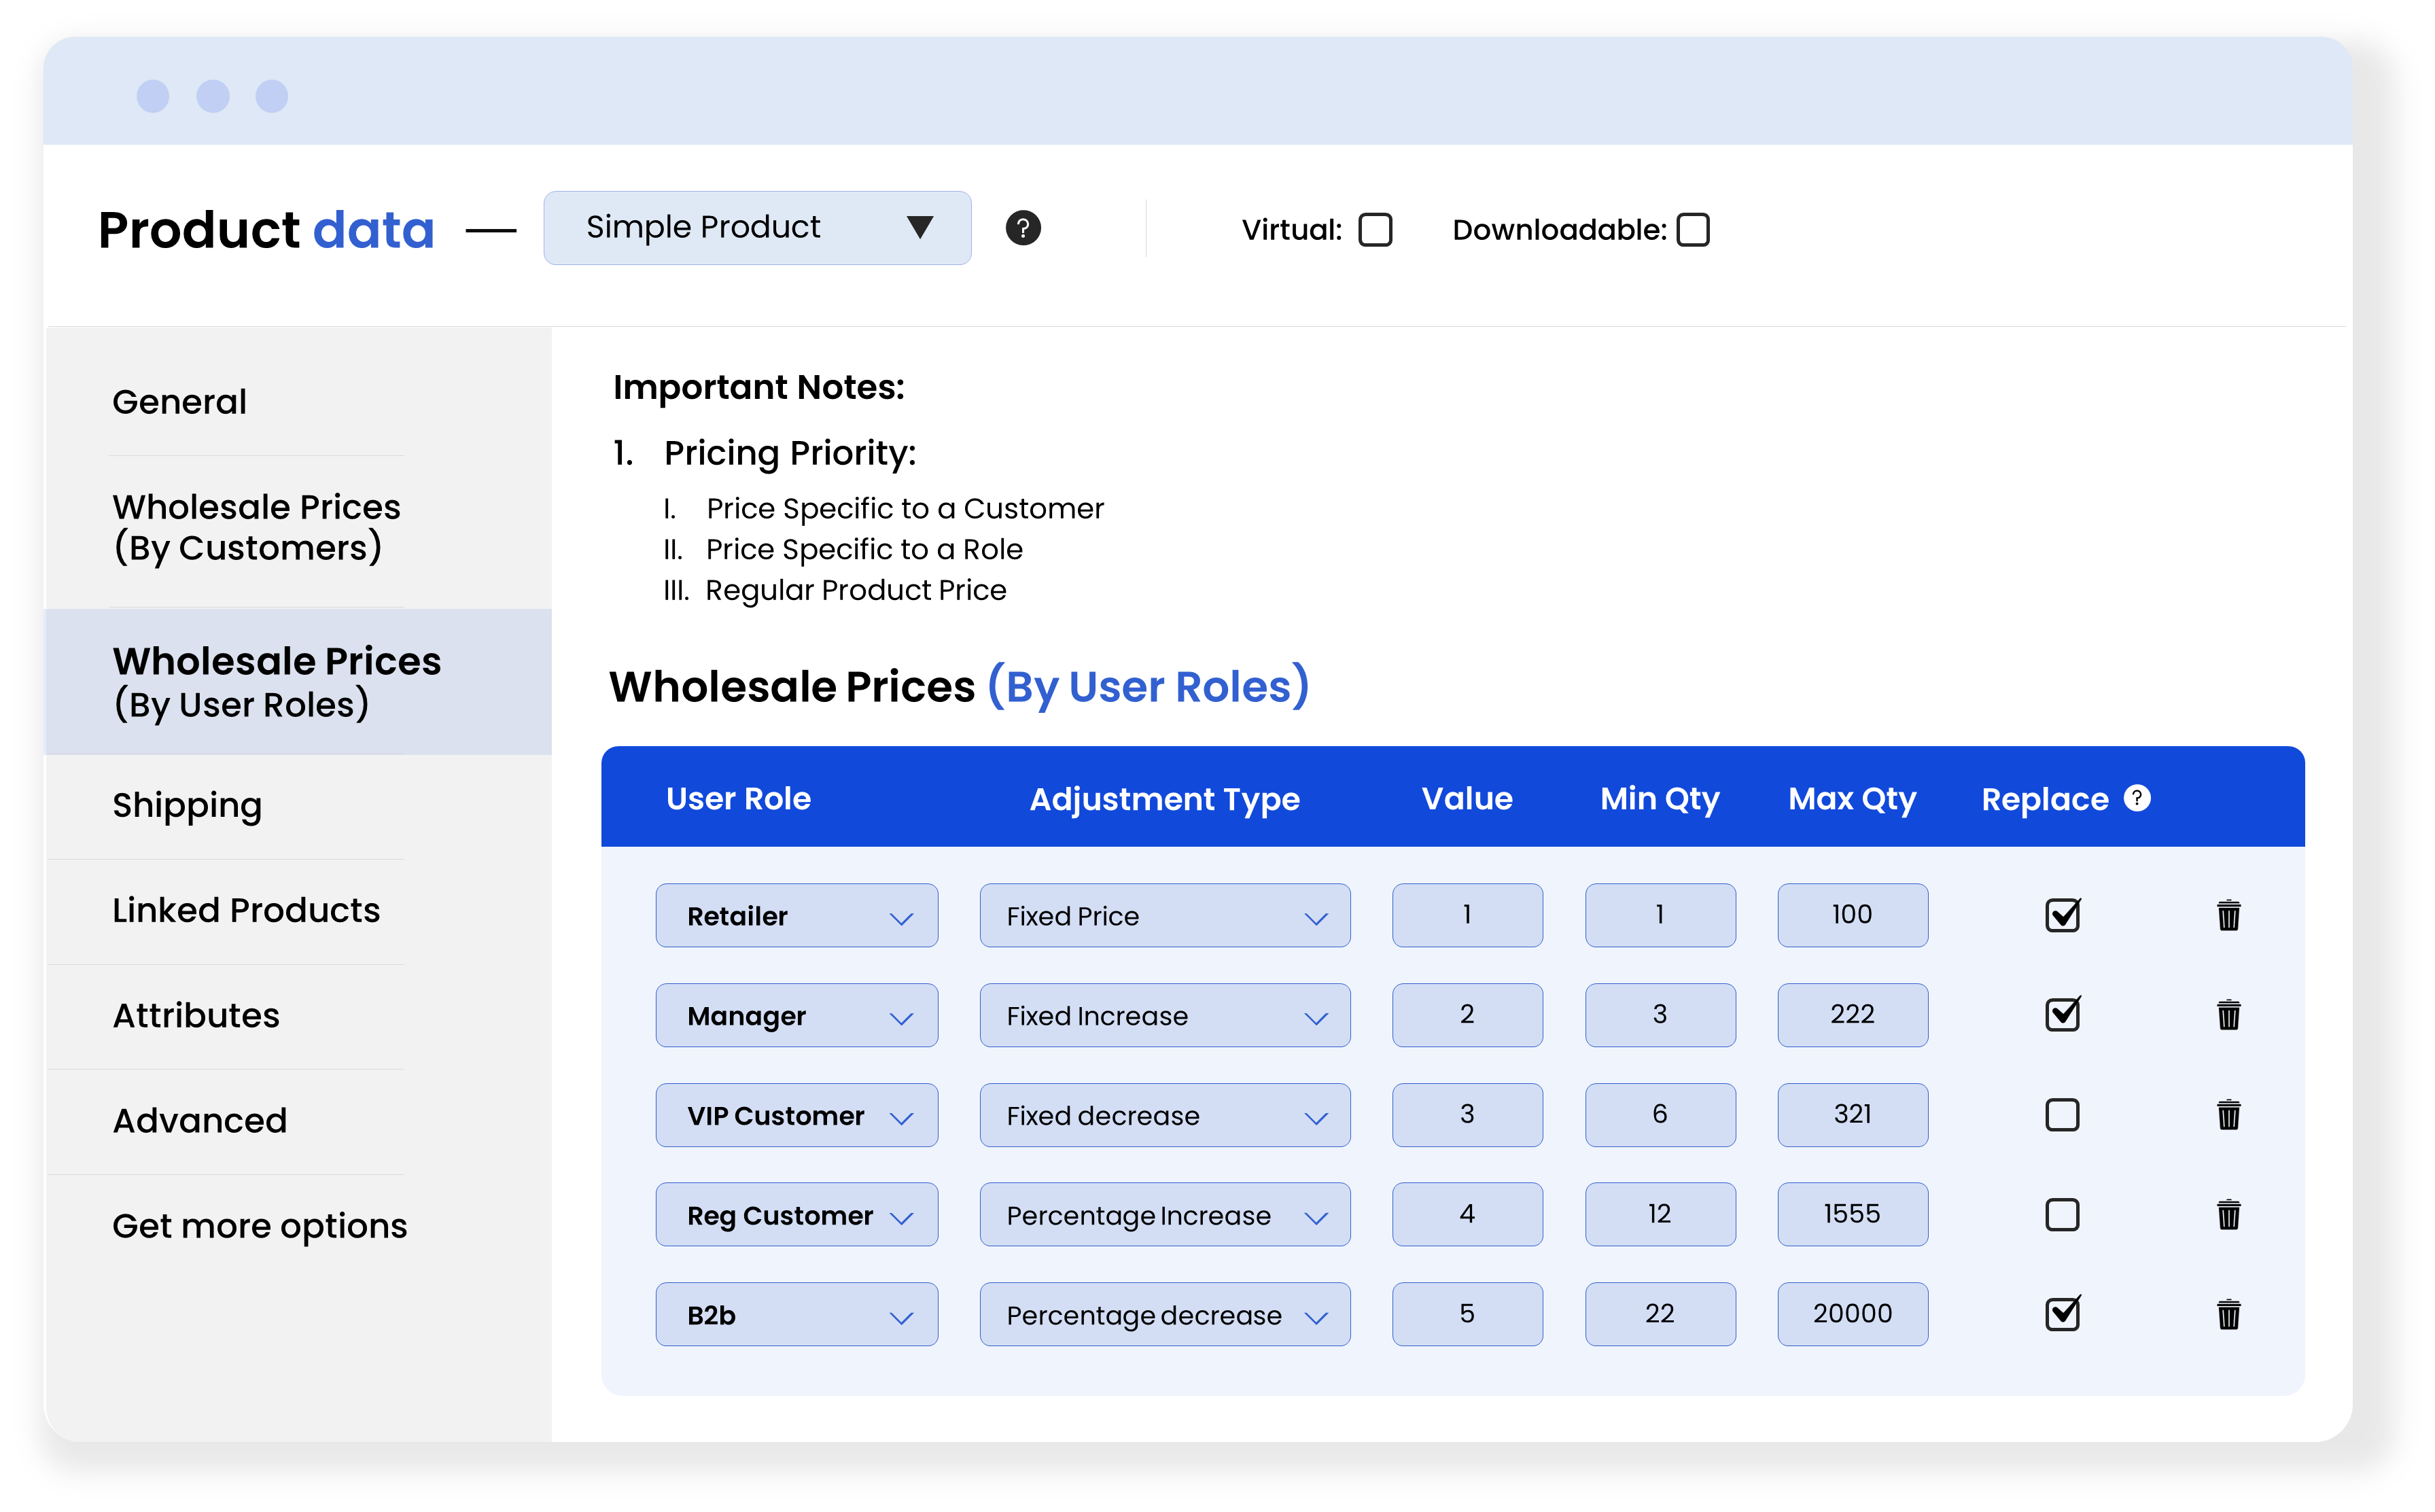This screenshot has width=2435, height=1512.
Task: Click the Get more options link
Action: point(259,1226)
